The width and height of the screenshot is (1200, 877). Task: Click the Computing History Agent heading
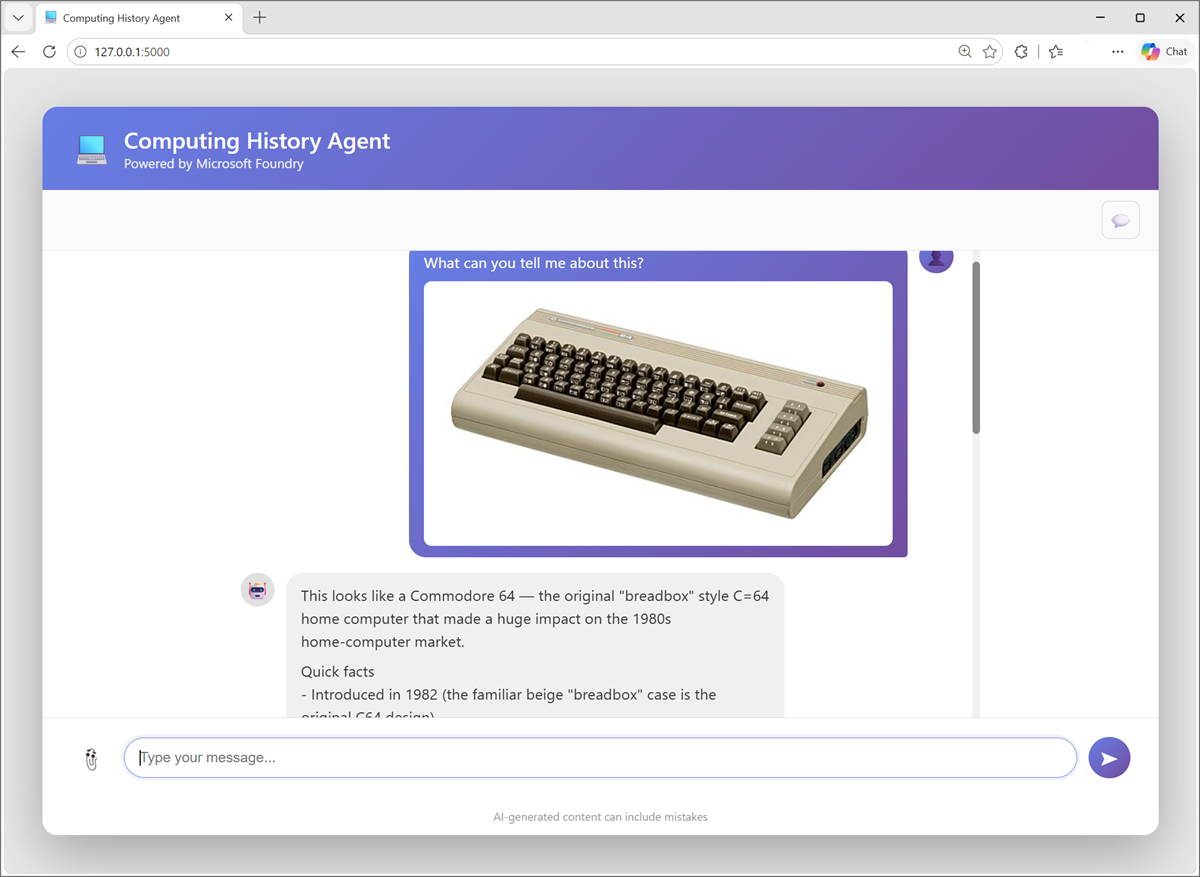pos(257,141)
